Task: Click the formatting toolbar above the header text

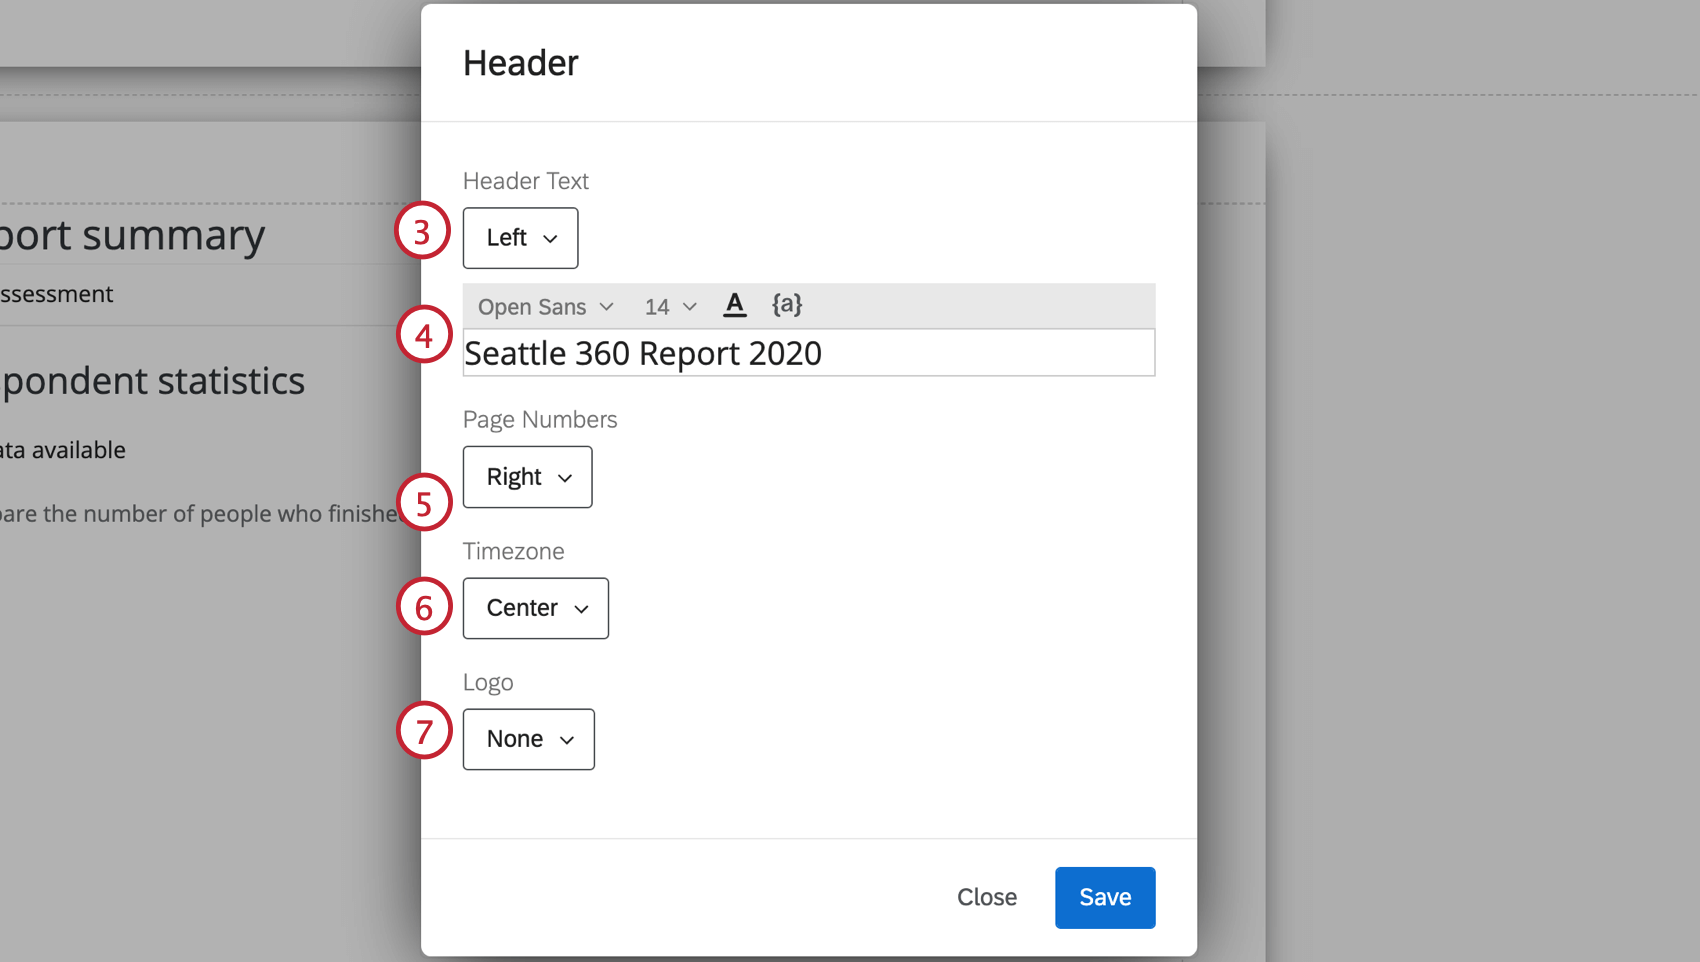Action: [x=950, y=305]
